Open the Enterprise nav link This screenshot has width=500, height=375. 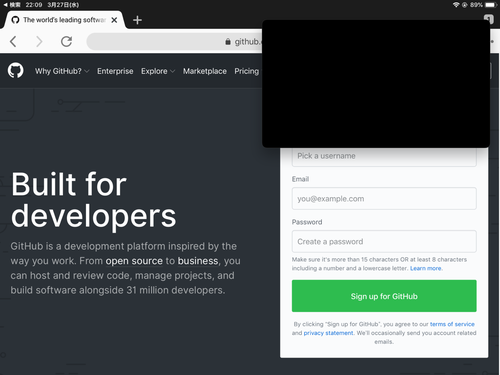pyautogui.click(x=115, y=71)
